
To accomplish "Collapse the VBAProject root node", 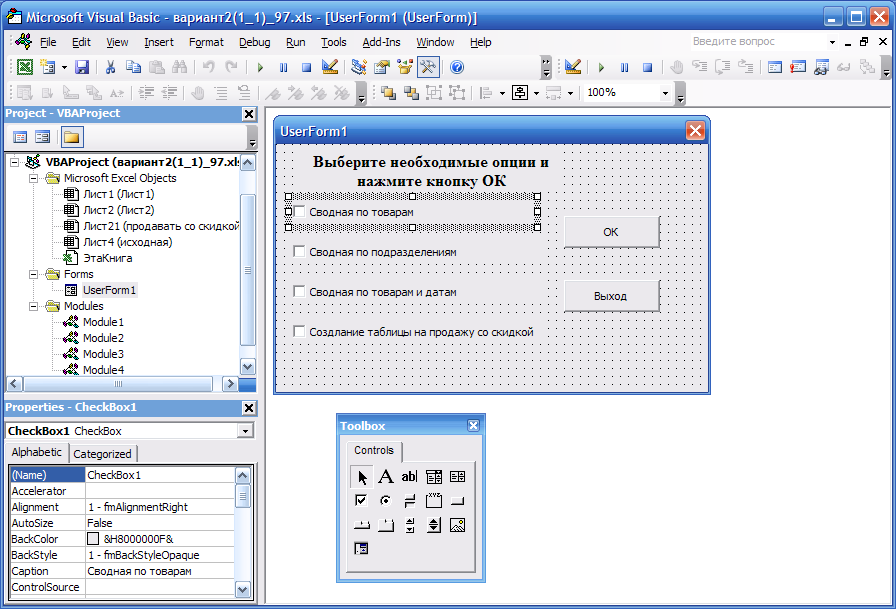I will pos(14,162).
